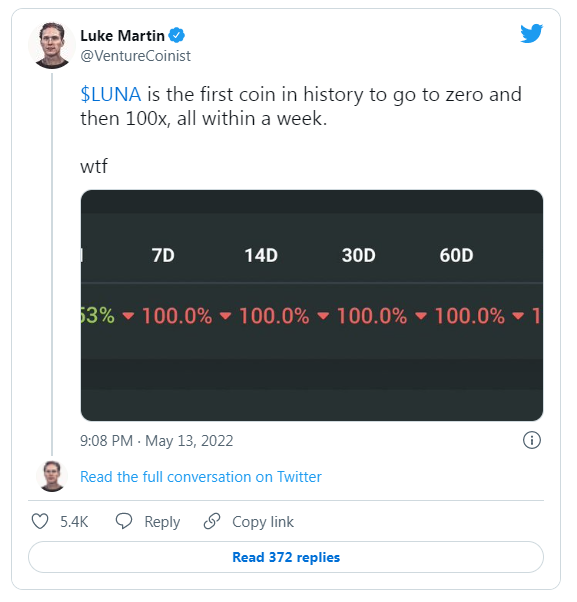The width and height of the screenshot is (577, 602).
Task: Click the small avatar beside conversation link
Action: click(x=52, y=476)
